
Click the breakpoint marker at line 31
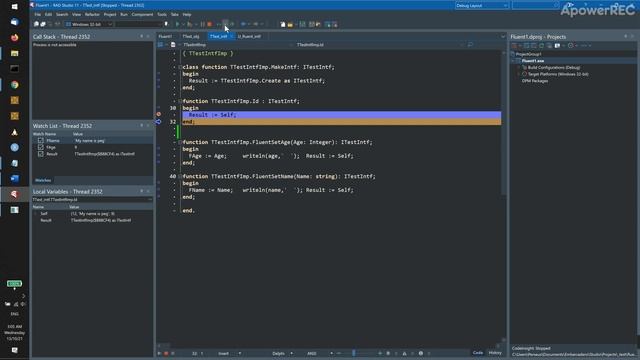coord(159,114)
